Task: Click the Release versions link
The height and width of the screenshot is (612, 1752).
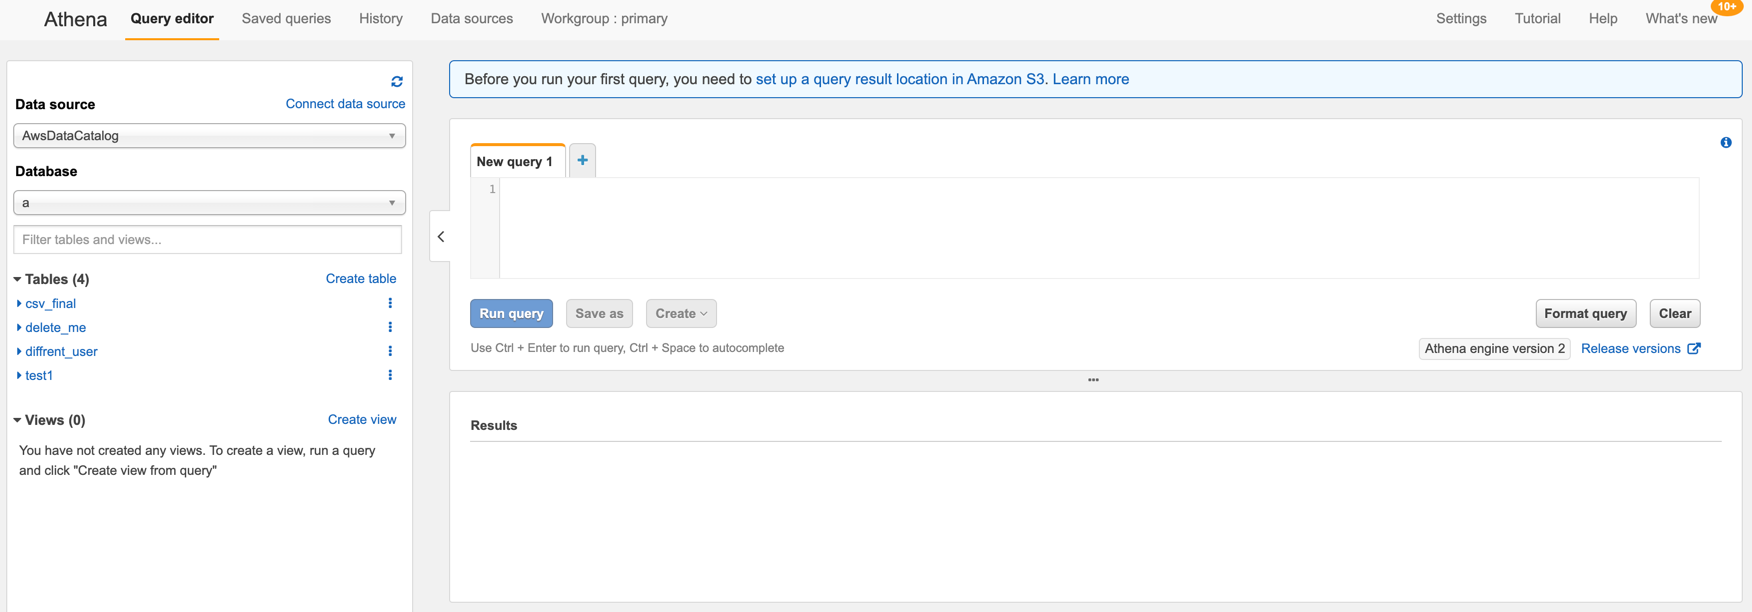Action: point(1630,348)
